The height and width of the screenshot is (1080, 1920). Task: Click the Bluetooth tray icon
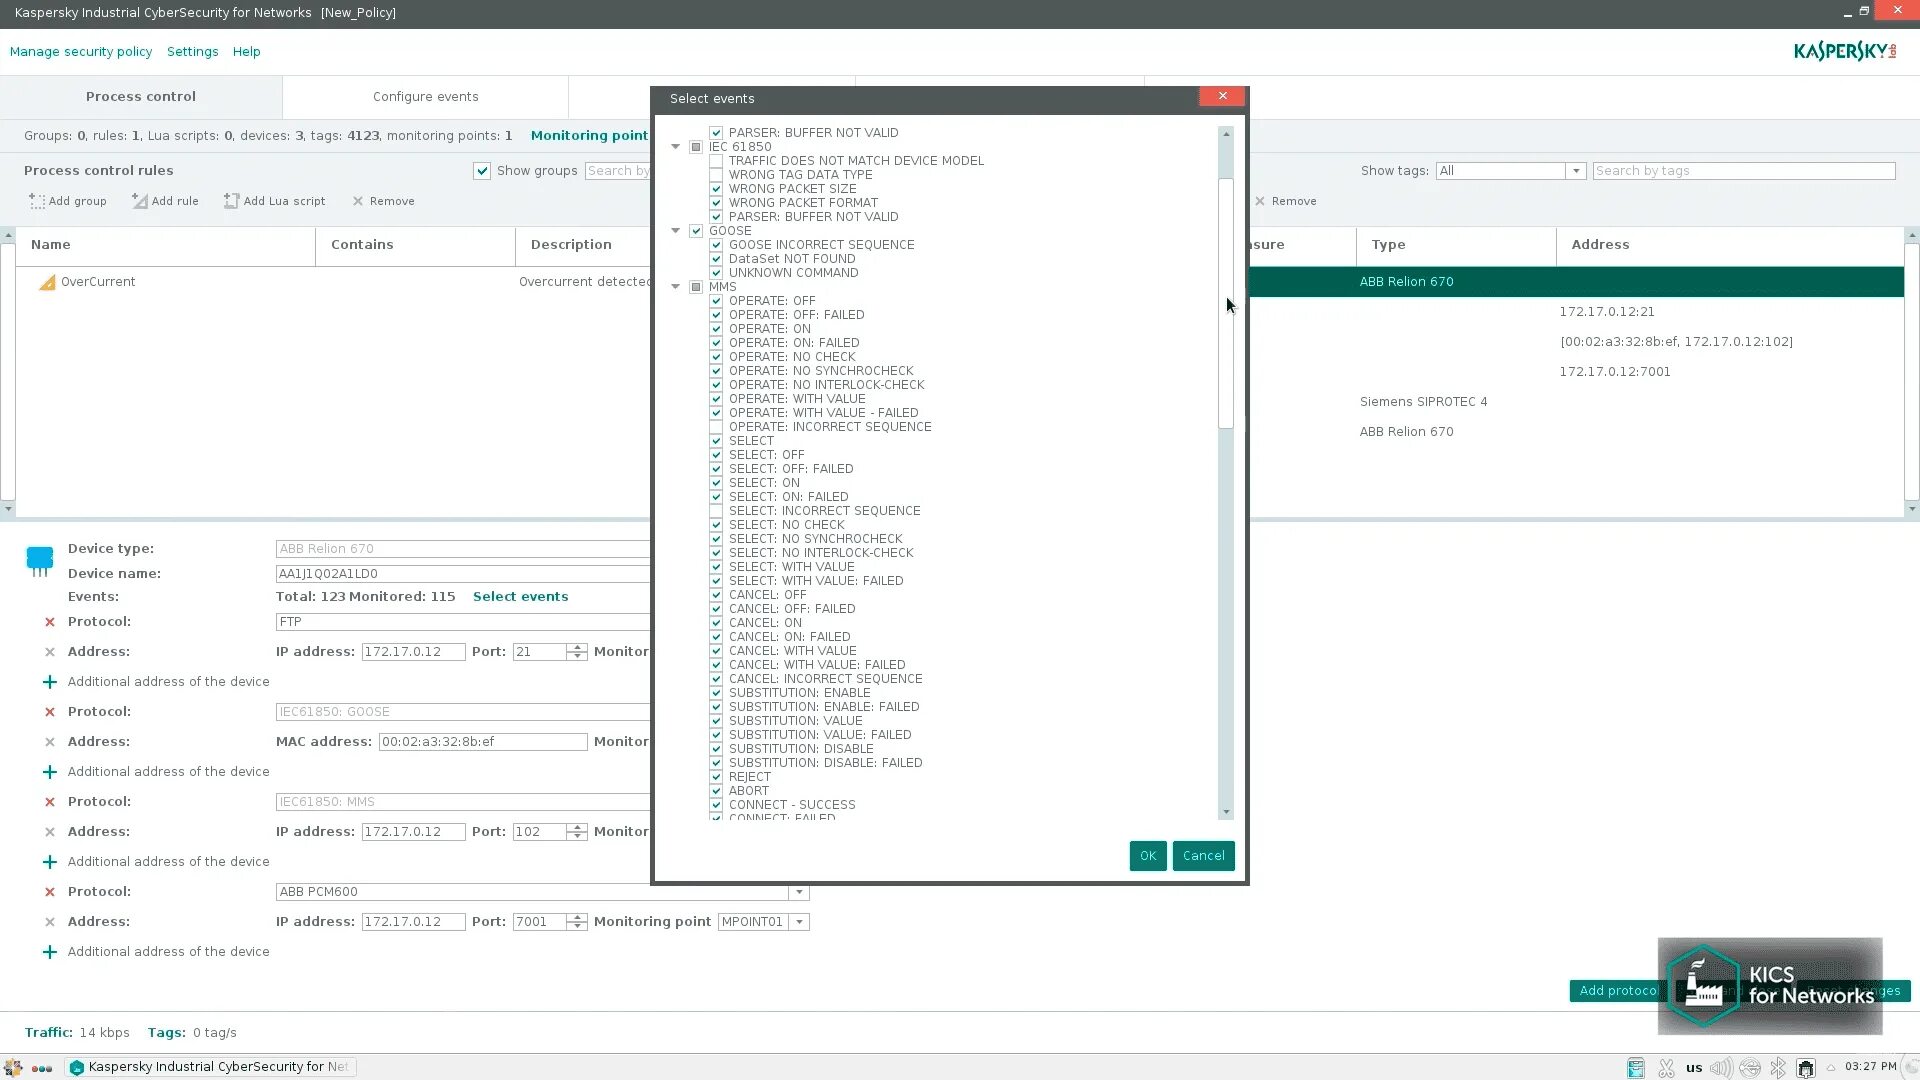point(1778,1068)
